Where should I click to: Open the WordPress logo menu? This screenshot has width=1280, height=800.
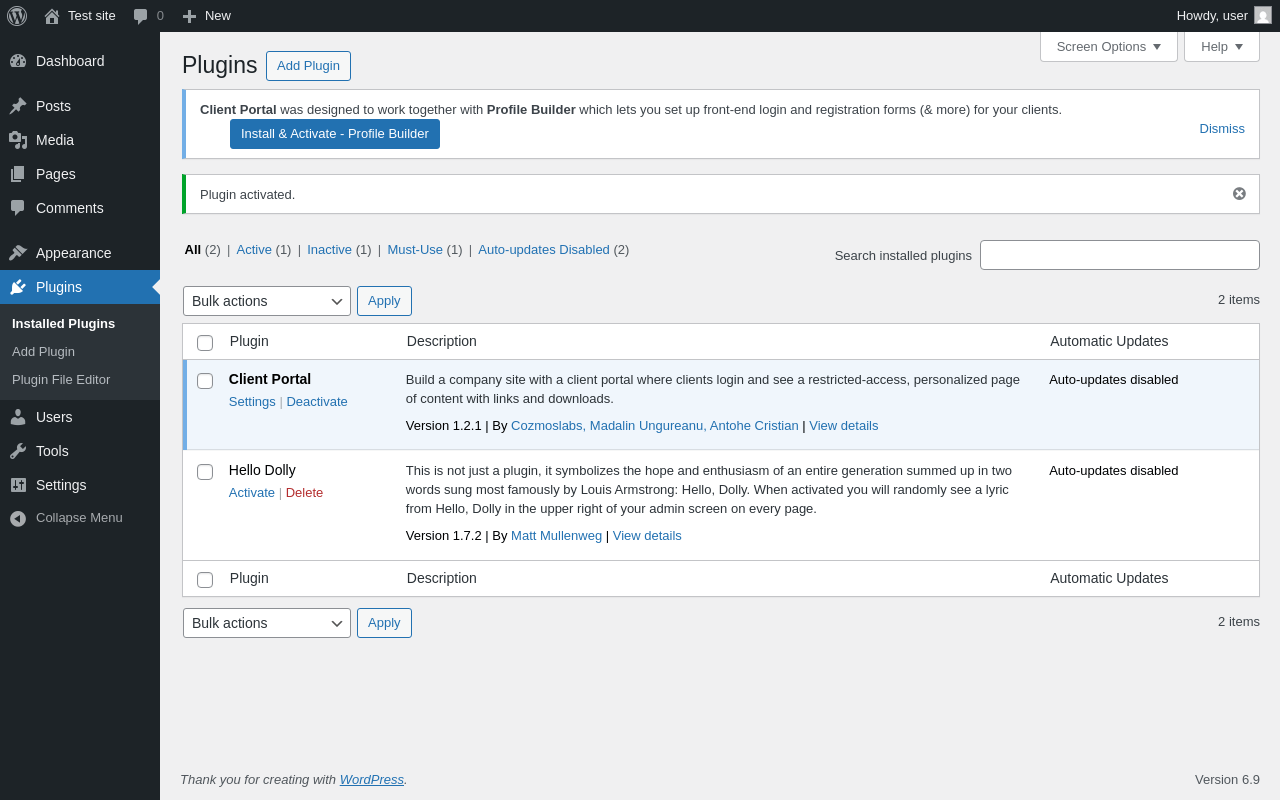(17, 16)
